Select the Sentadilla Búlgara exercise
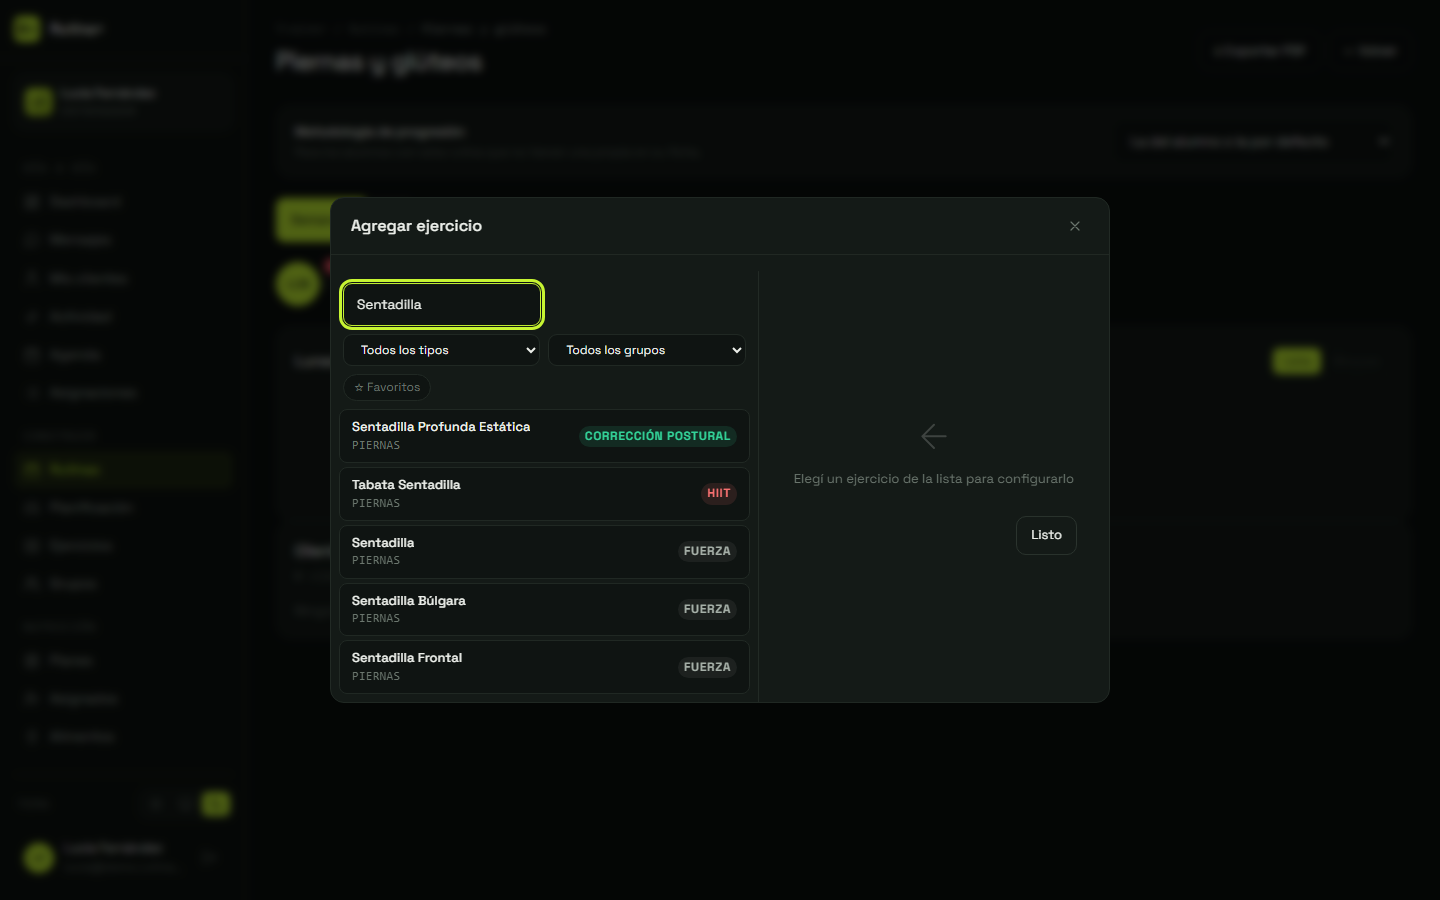1440x900 pixels. (544, 609)
